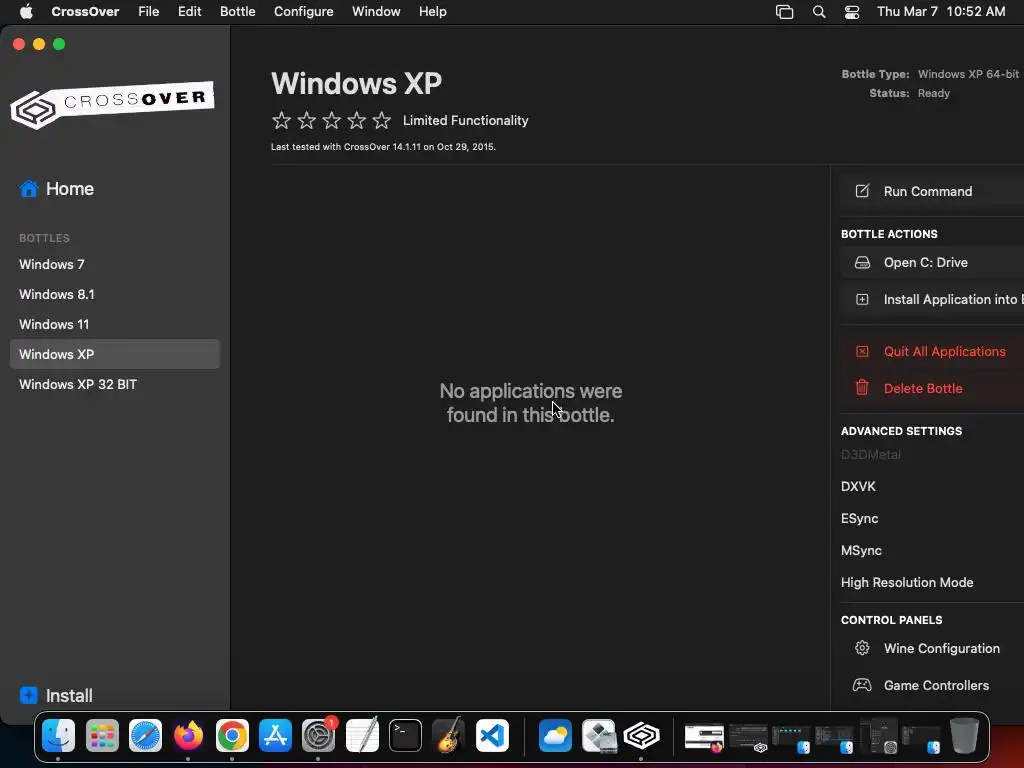Restore minimized window with CrossOver badge
This screenshot has width=1024, height=768.
pyautogui.click(x=748, y=737)
